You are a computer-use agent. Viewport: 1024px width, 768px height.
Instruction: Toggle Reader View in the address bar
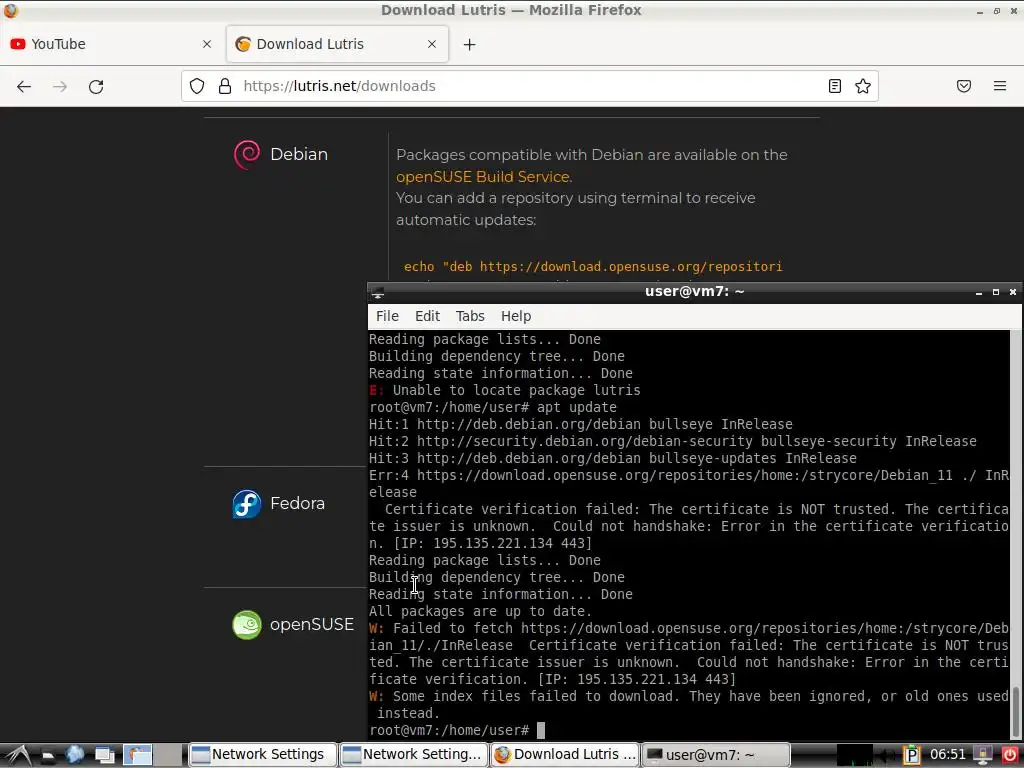coord(835,86)
